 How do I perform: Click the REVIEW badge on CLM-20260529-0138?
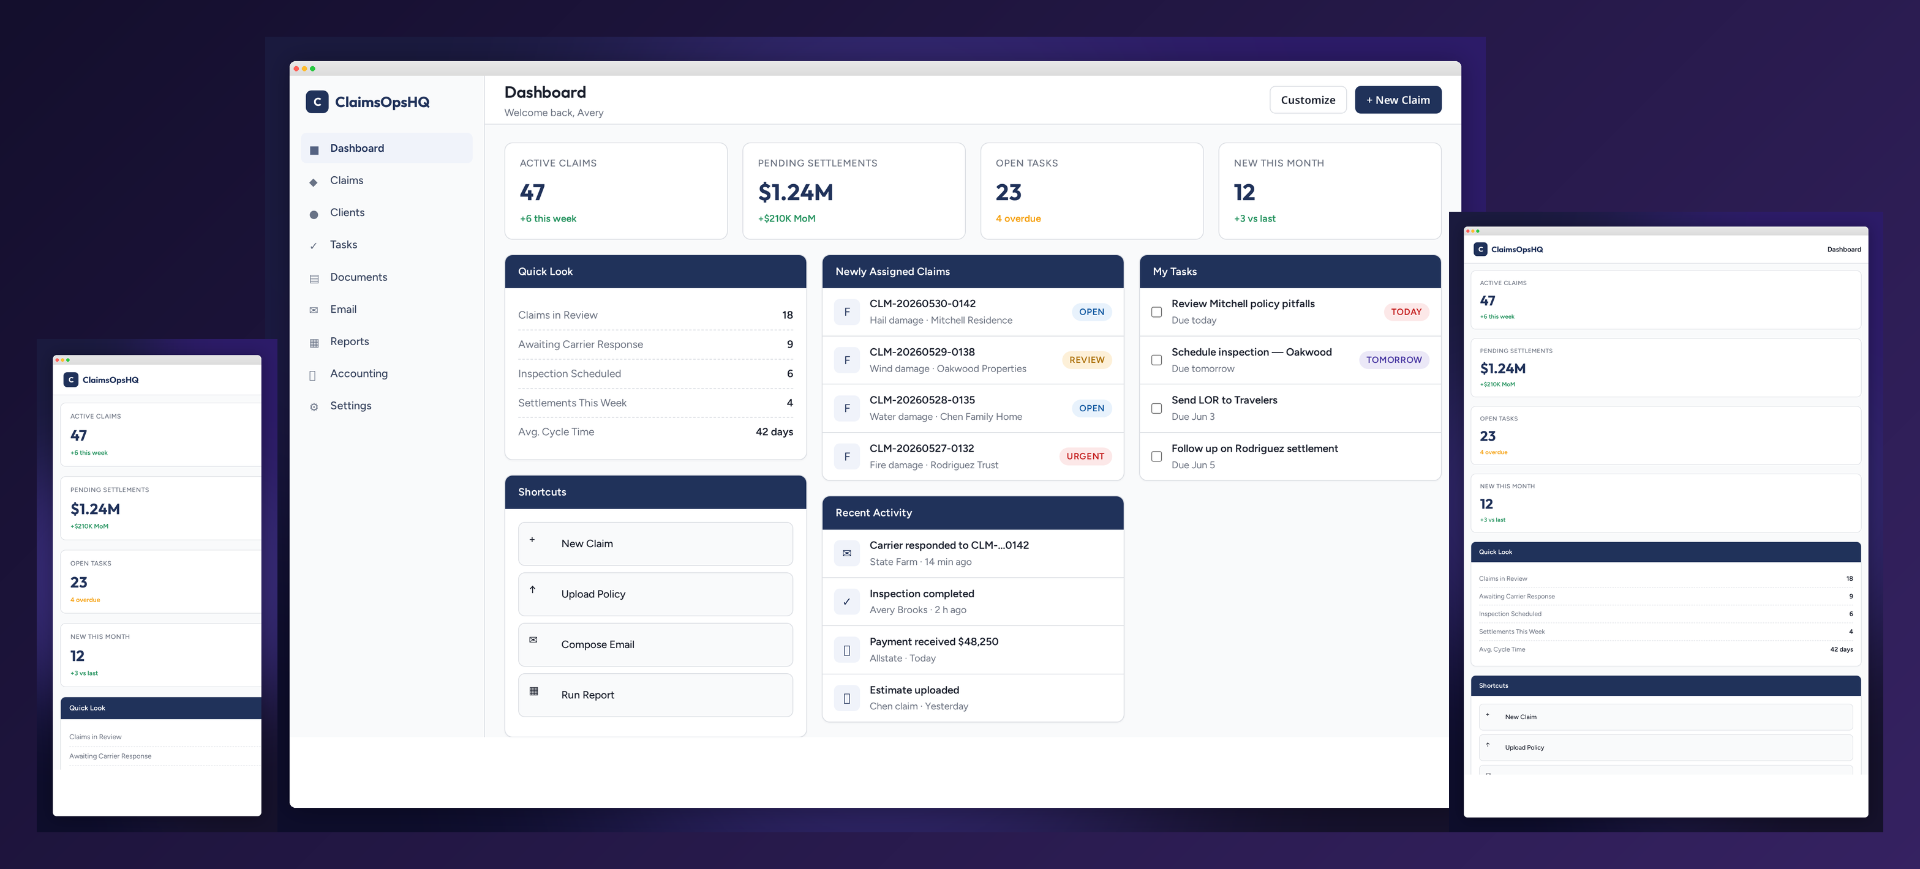1087,360
